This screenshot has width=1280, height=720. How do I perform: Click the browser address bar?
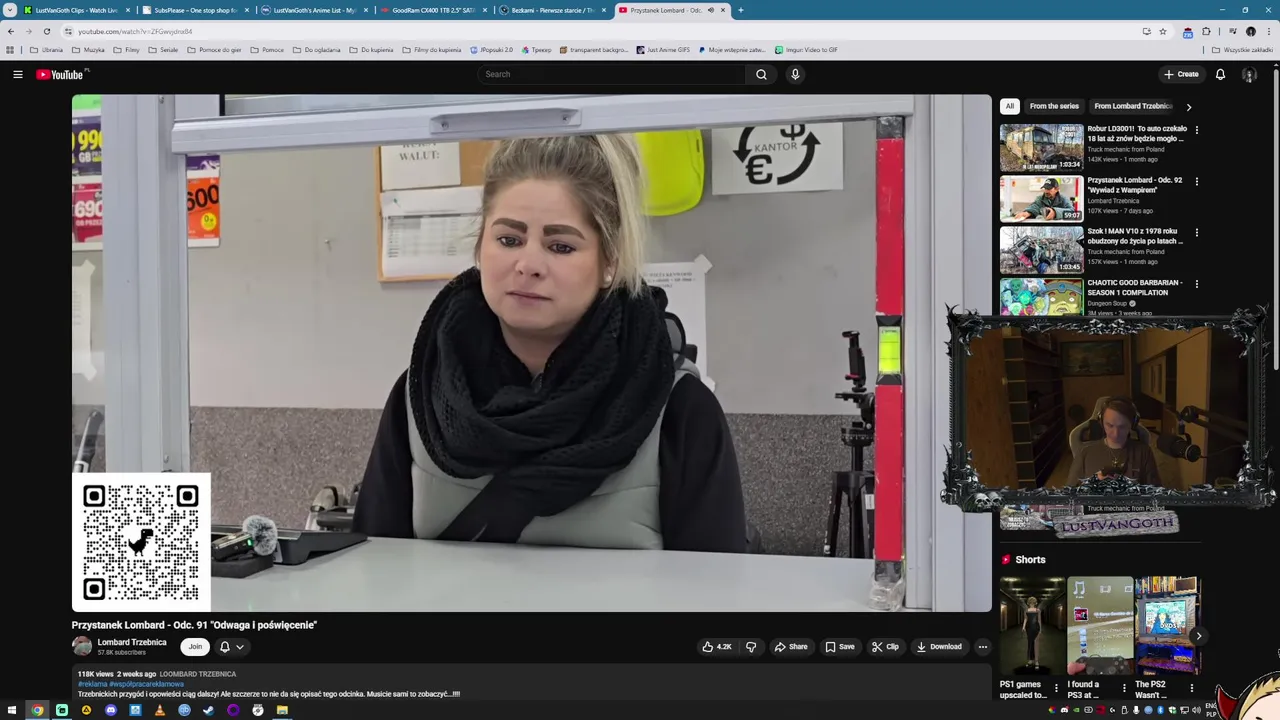coord(600,31)
